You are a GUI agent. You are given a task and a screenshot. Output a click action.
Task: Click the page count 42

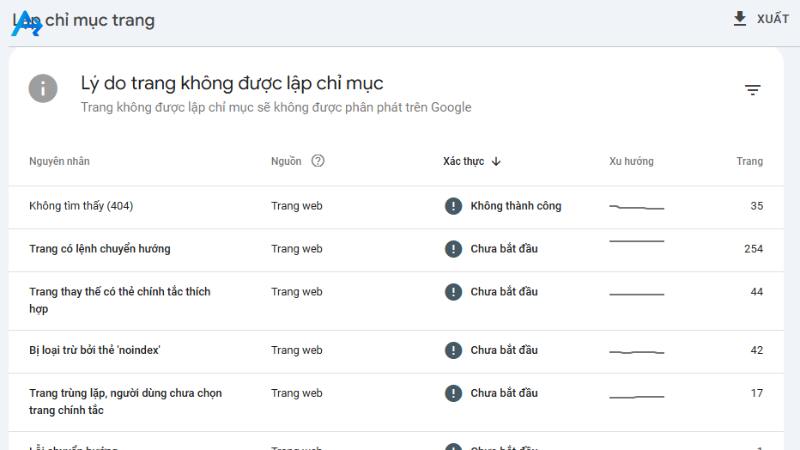click(757, 350)
